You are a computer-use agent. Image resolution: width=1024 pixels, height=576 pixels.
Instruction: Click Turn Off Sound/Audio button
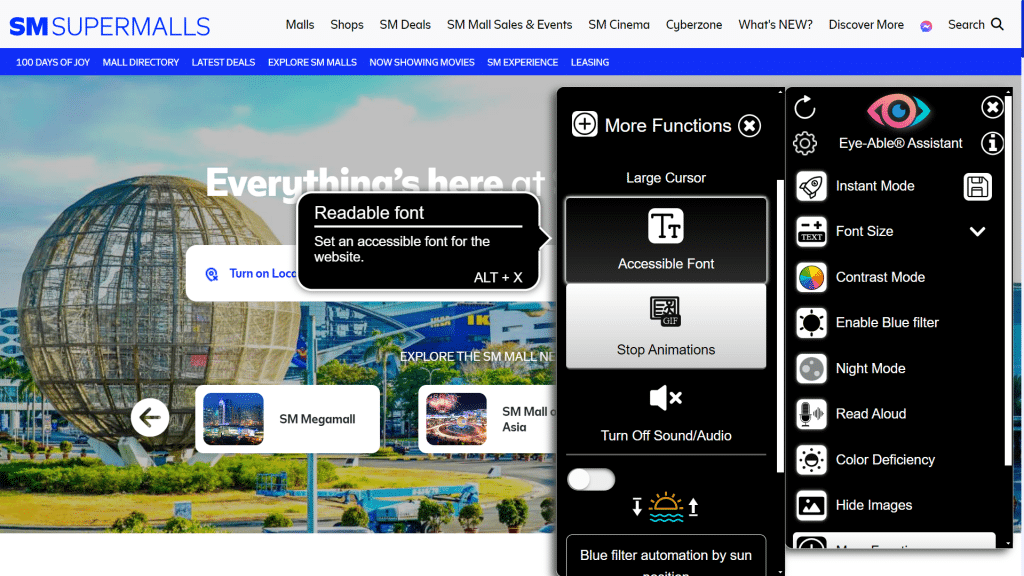click(x=666, y=412)
